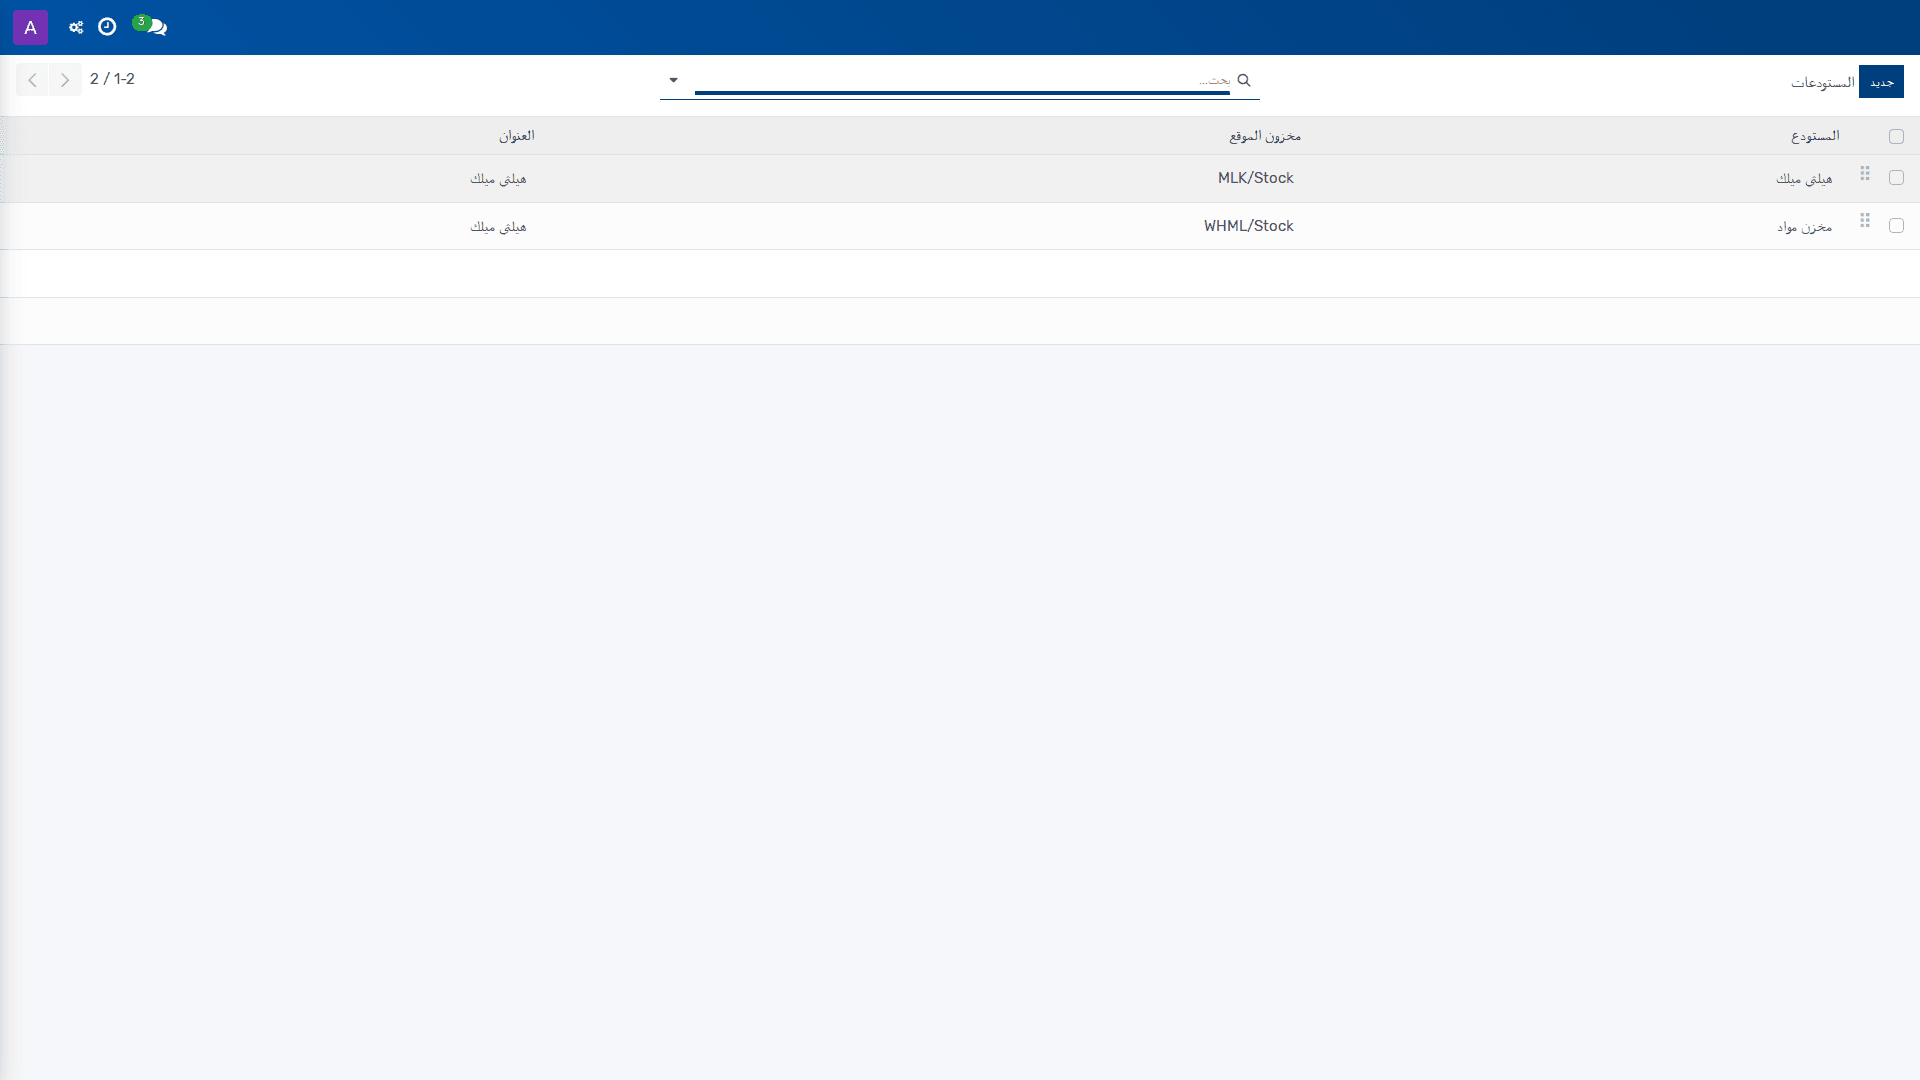Viewport: 1920px width, 1080px height.
Task: Open the user avatar A menu
Action: pos(30,27)
